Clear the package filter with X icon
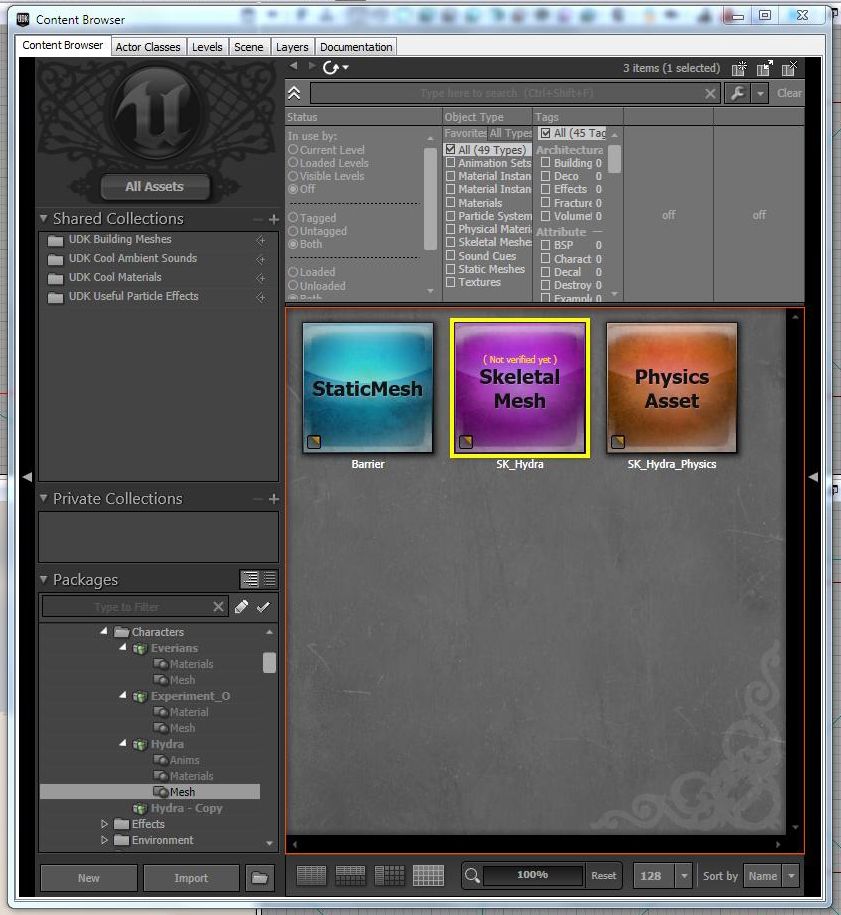841x915 pixels. point(218,607)
